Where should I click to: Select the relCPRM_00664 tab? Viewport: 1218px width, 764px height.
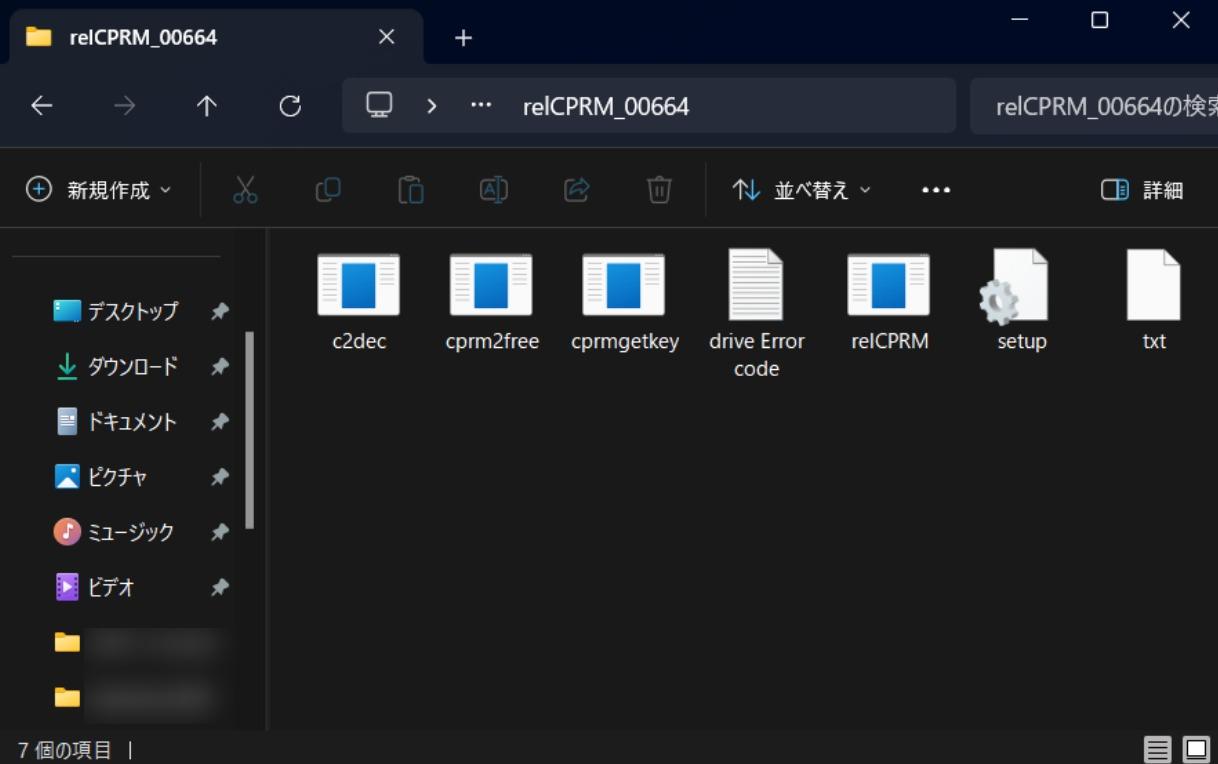[x=215, y=37]
